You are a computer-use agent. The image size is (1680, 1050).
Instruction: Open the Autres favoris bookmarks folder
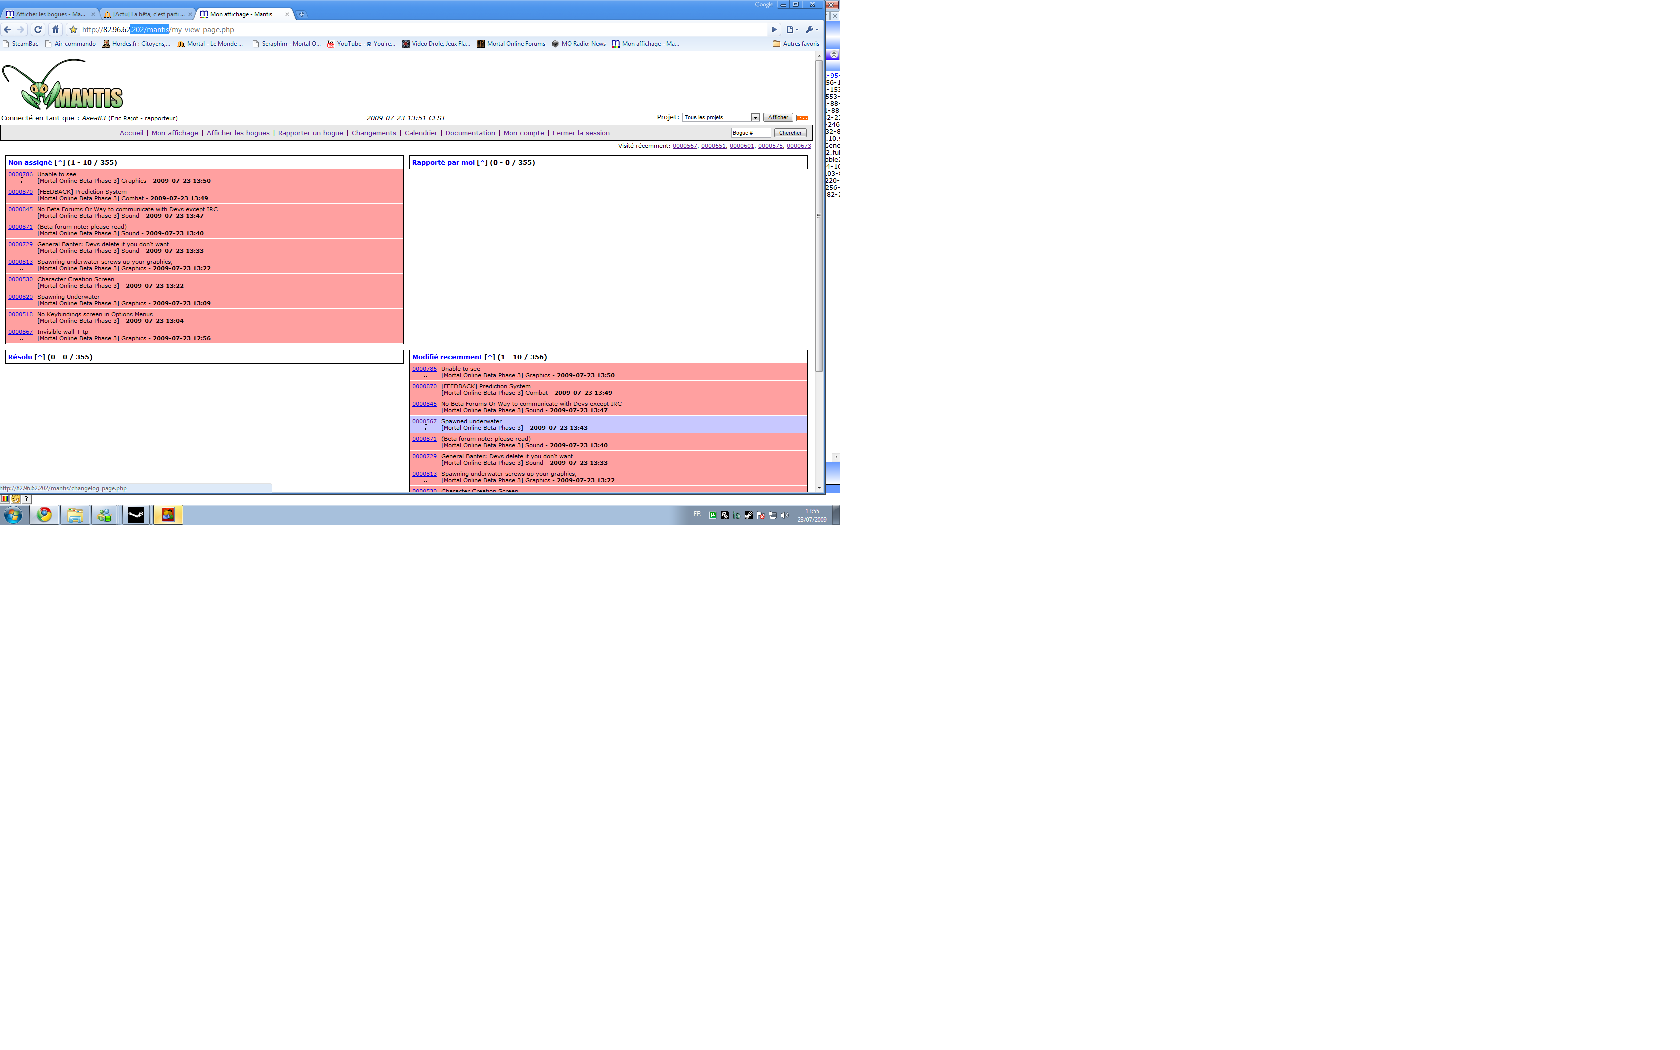(796, 44)
